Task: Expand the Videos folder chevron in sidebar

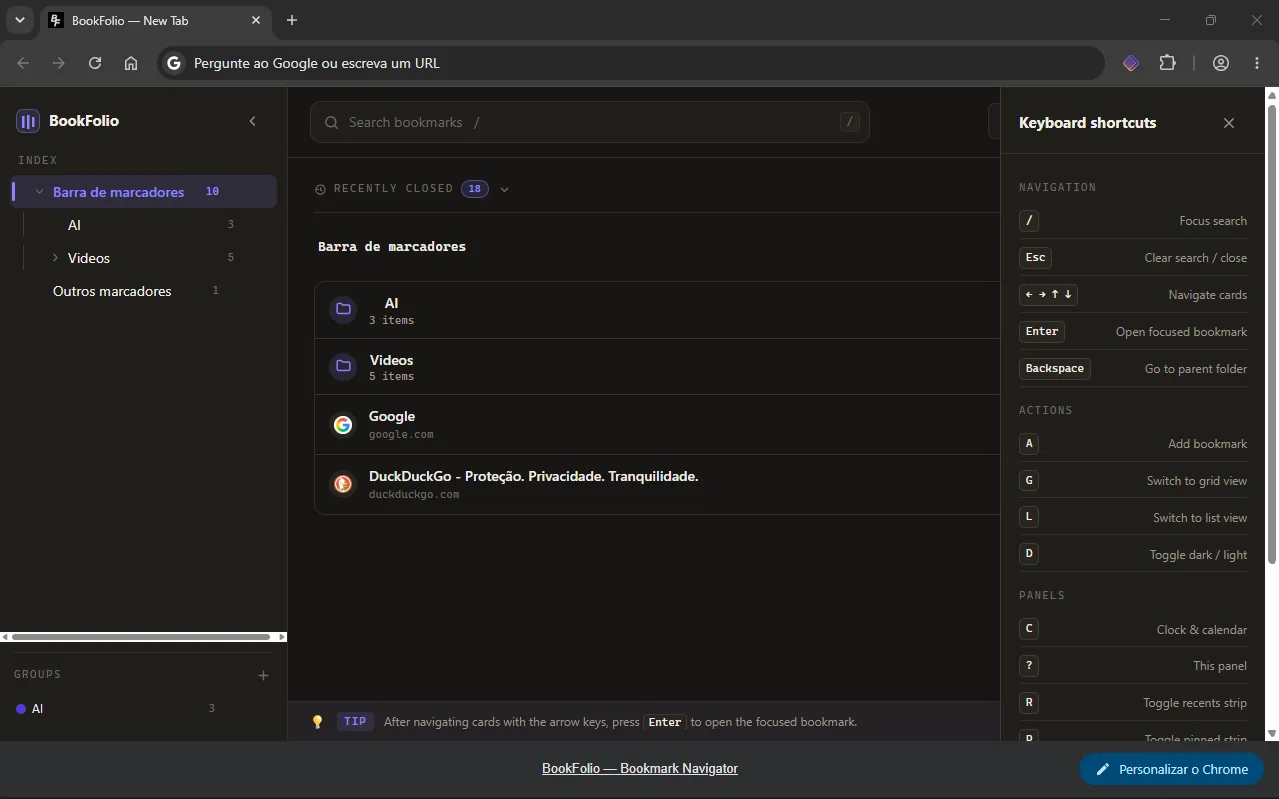Action: 55,258
